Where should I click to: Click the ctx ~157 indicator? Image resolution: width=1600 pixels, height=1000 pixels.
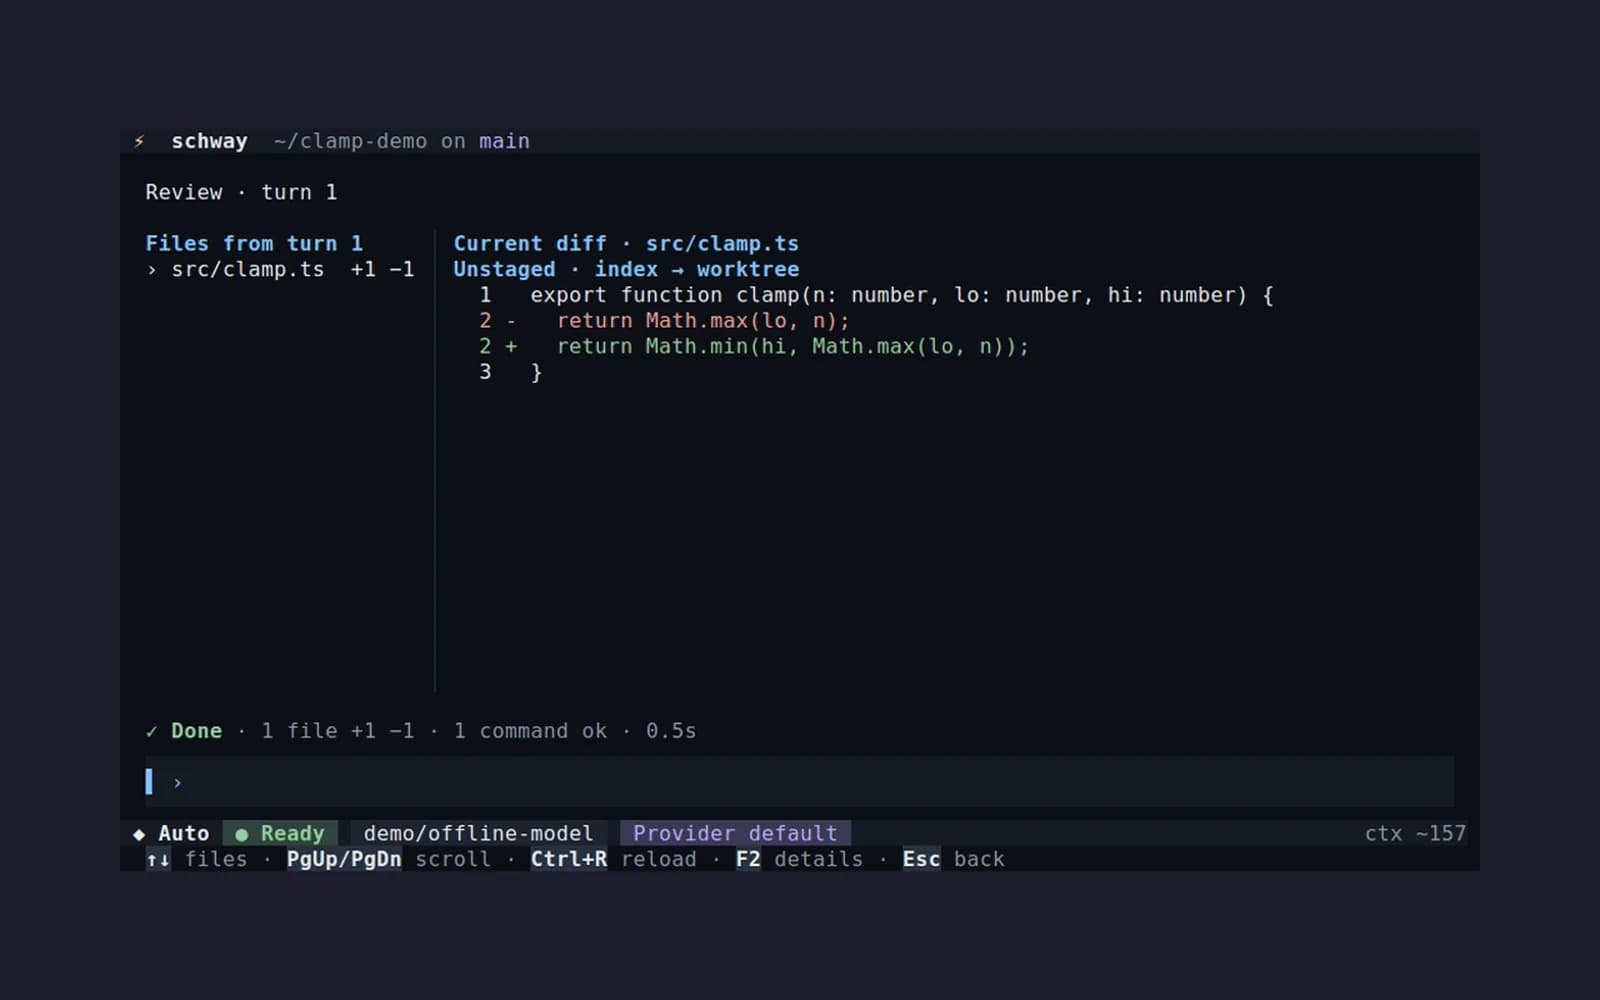[1415, 833]
